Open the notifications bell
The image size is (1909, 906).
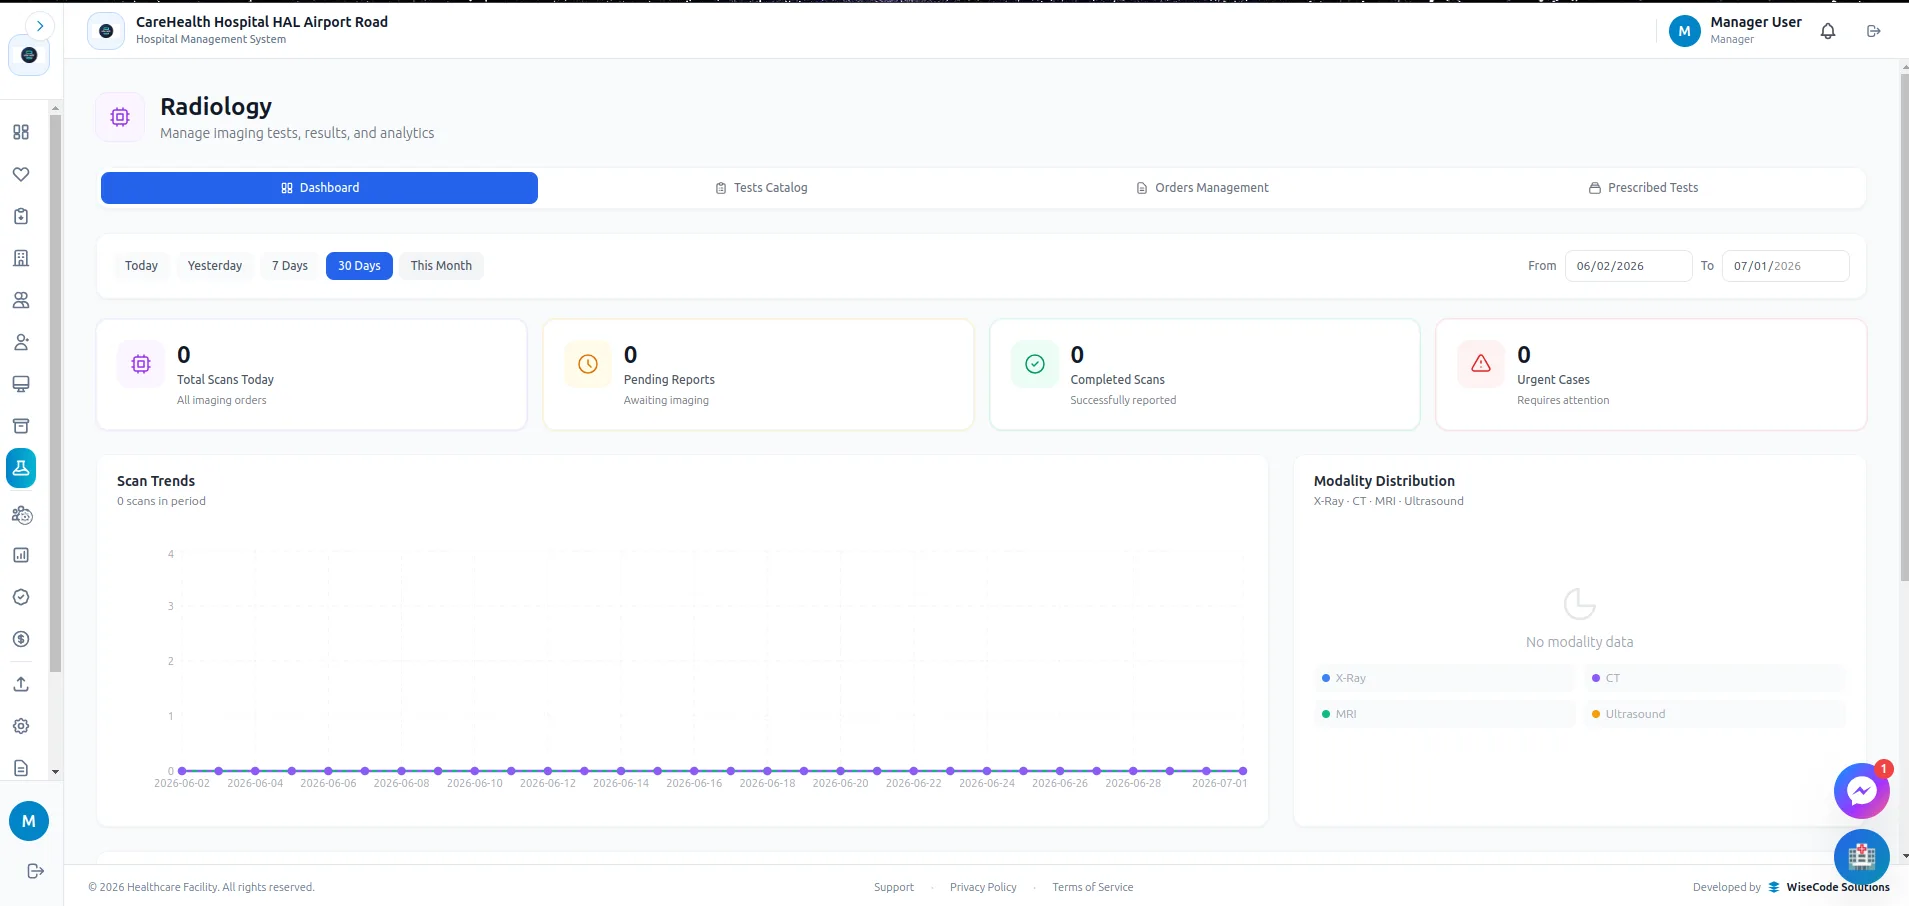[1828, 31]
